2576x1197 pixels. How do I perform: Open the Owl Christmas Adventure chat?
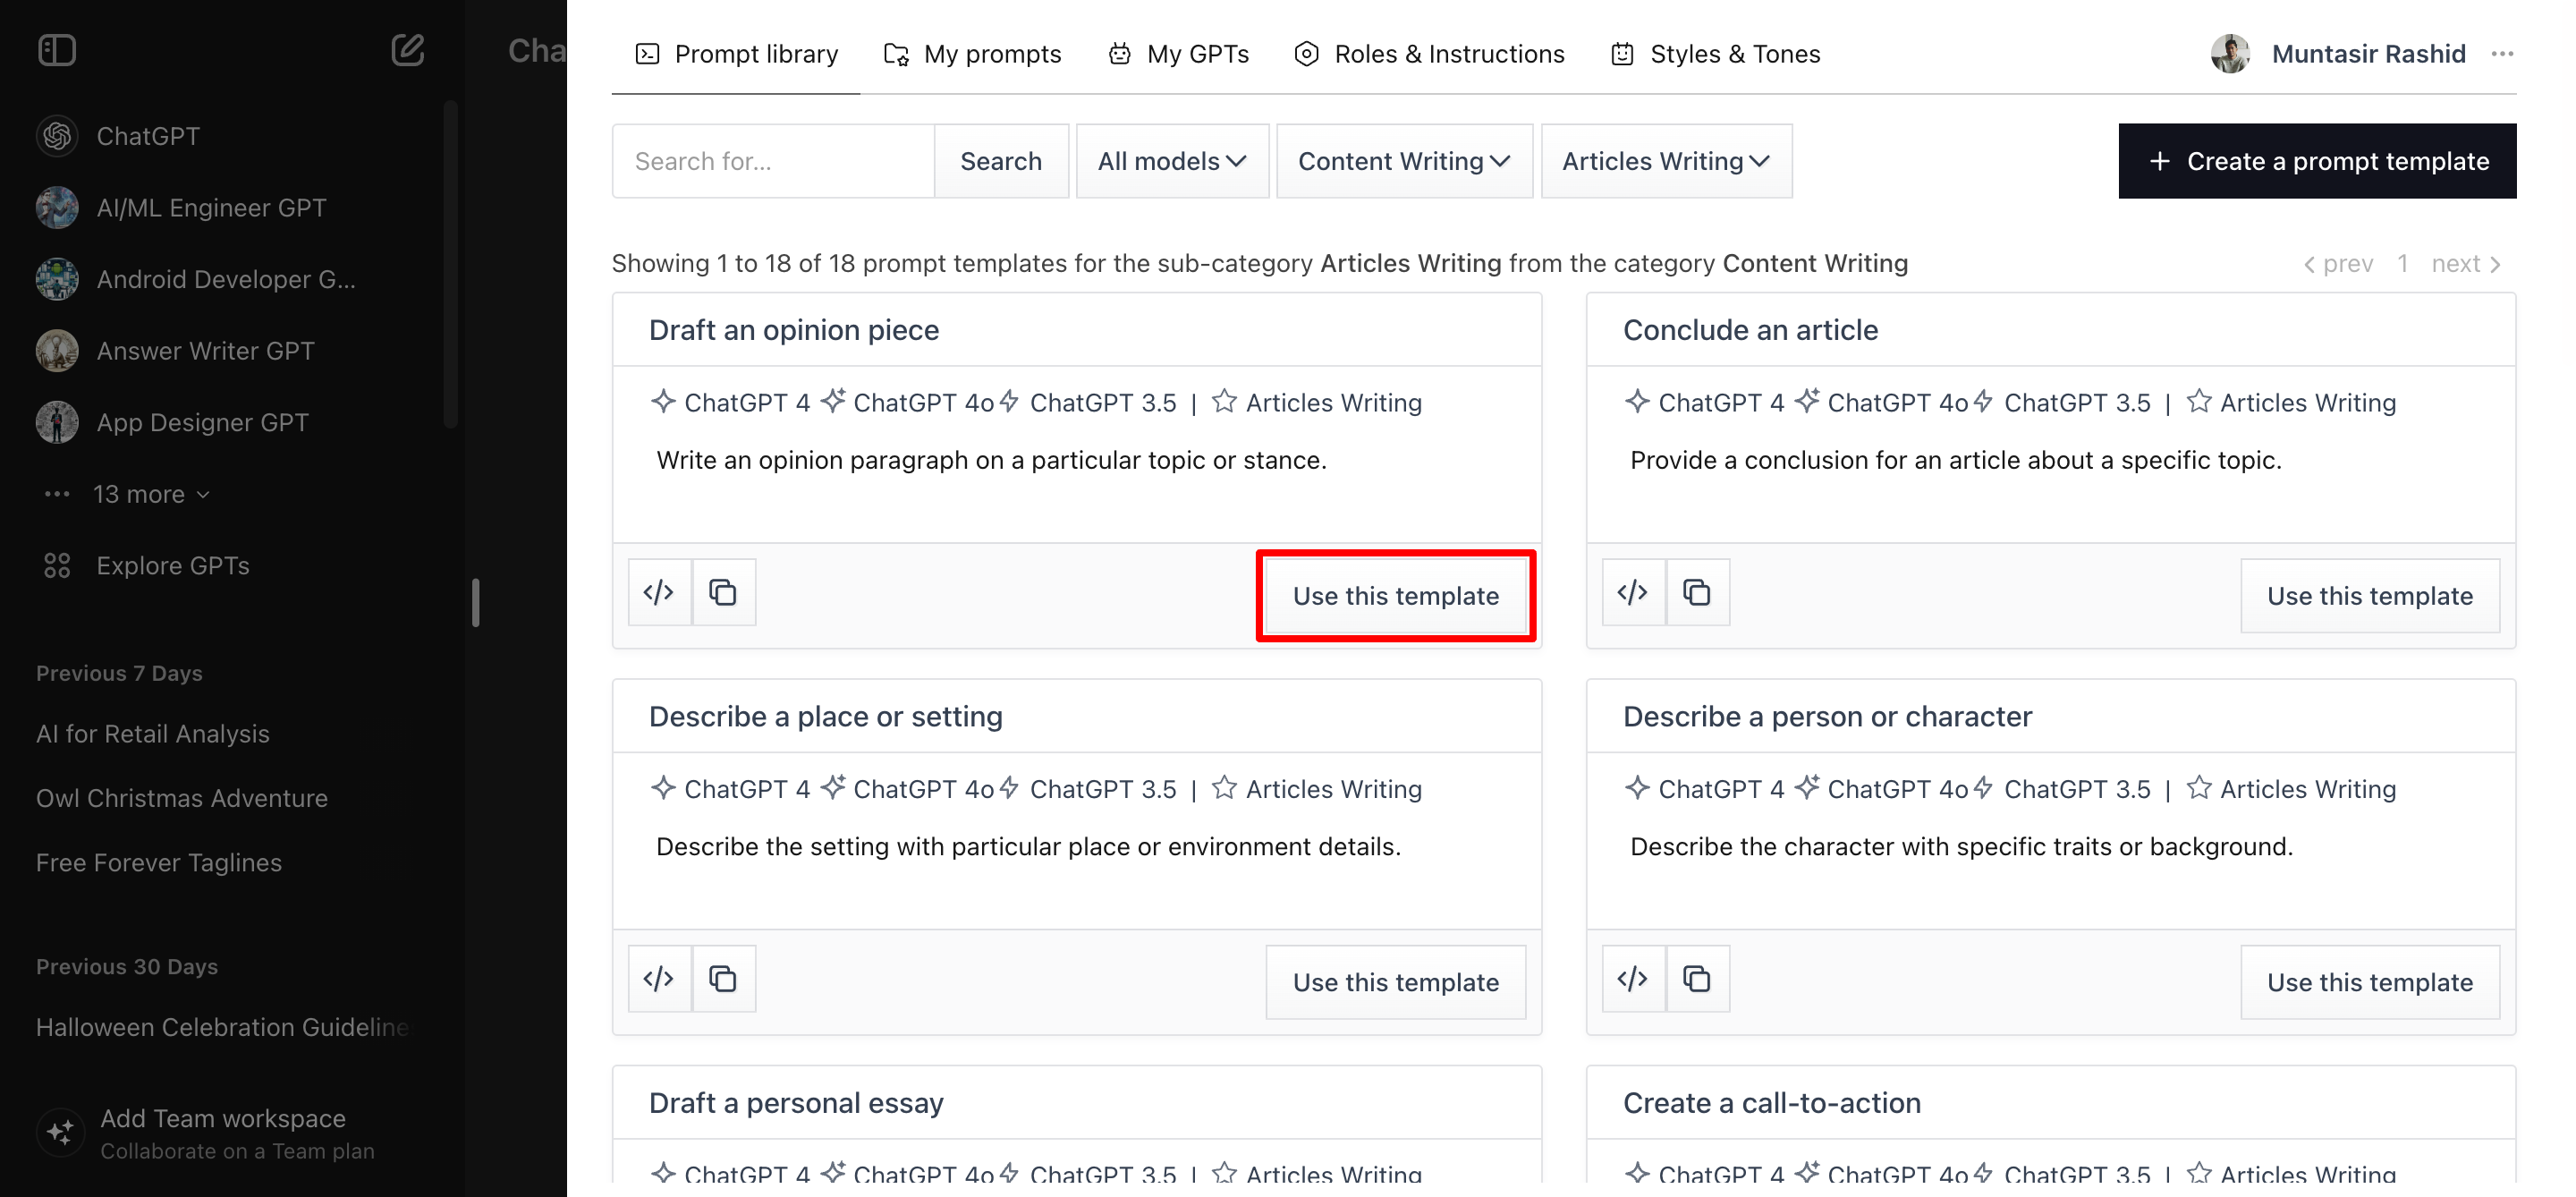coord(182,798)
